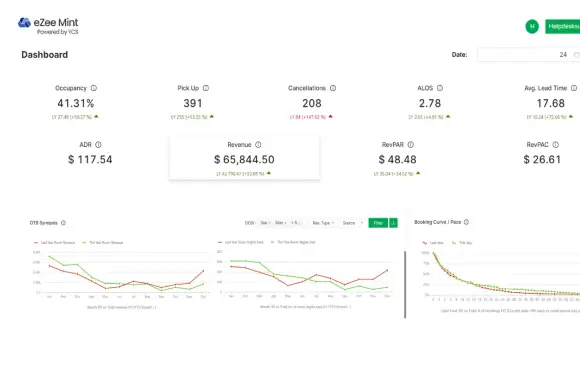The image size is (580, 380).
Task: Click the ADR value $ 117.54
Action: pos(90,159)
